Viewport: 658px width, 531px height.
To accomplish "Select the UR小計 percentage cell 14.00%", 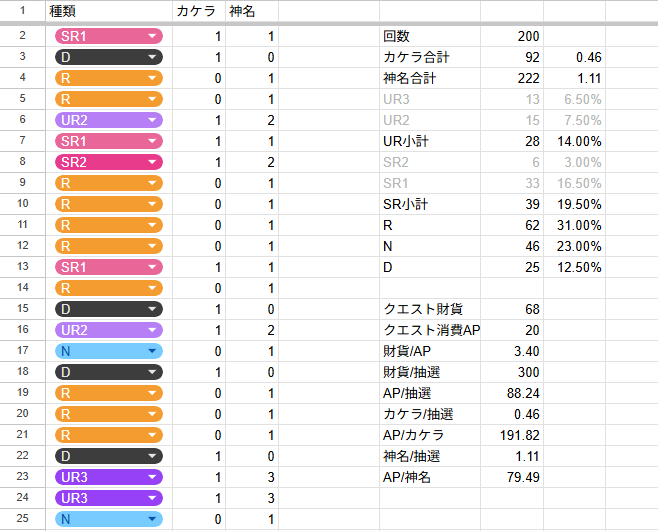I will coord(575,141).
